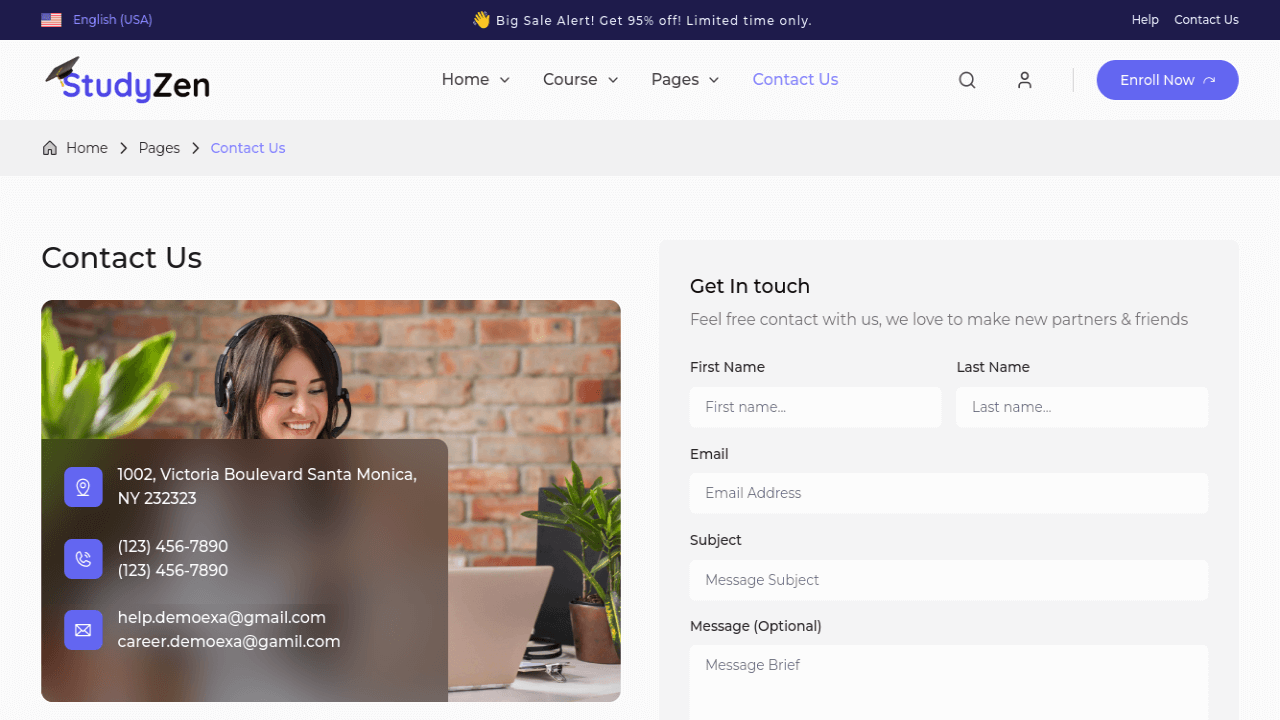Go to Pages in the breadcrumb
This screenshot has height=720, width=1280.
click(x=159, y=148)
